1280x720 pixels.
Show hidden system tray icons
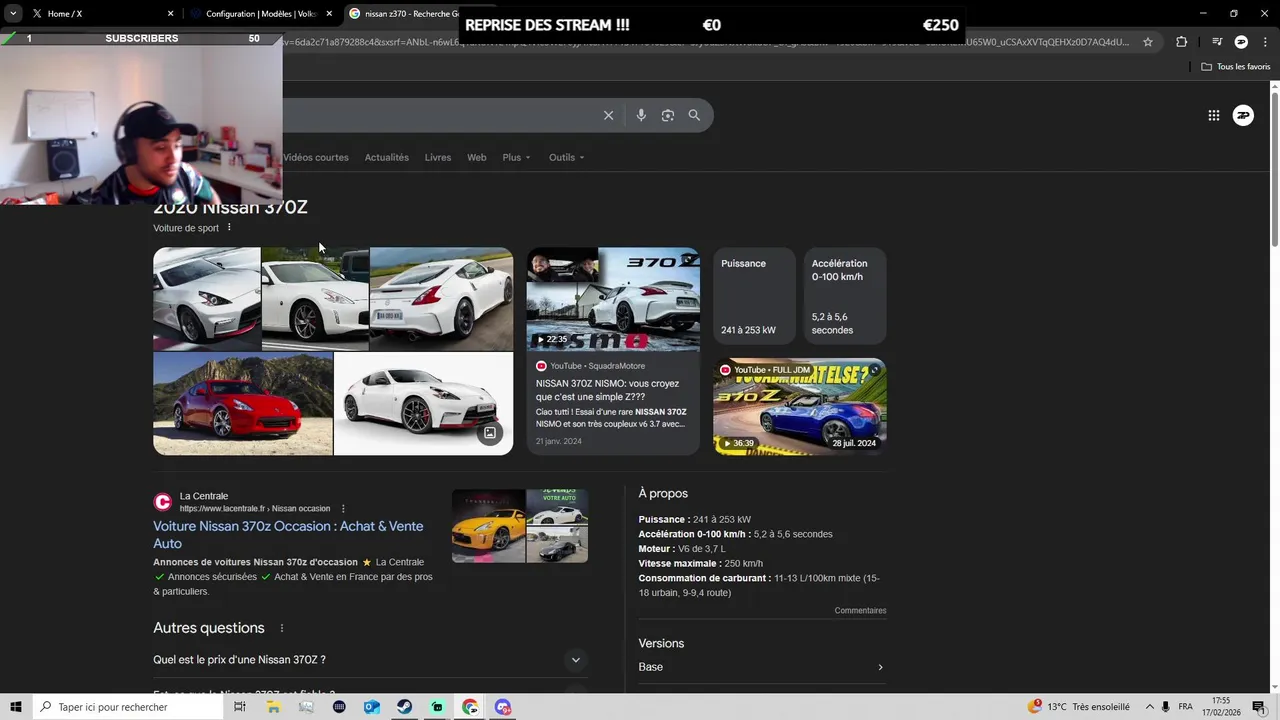[x=1149, y=707]
